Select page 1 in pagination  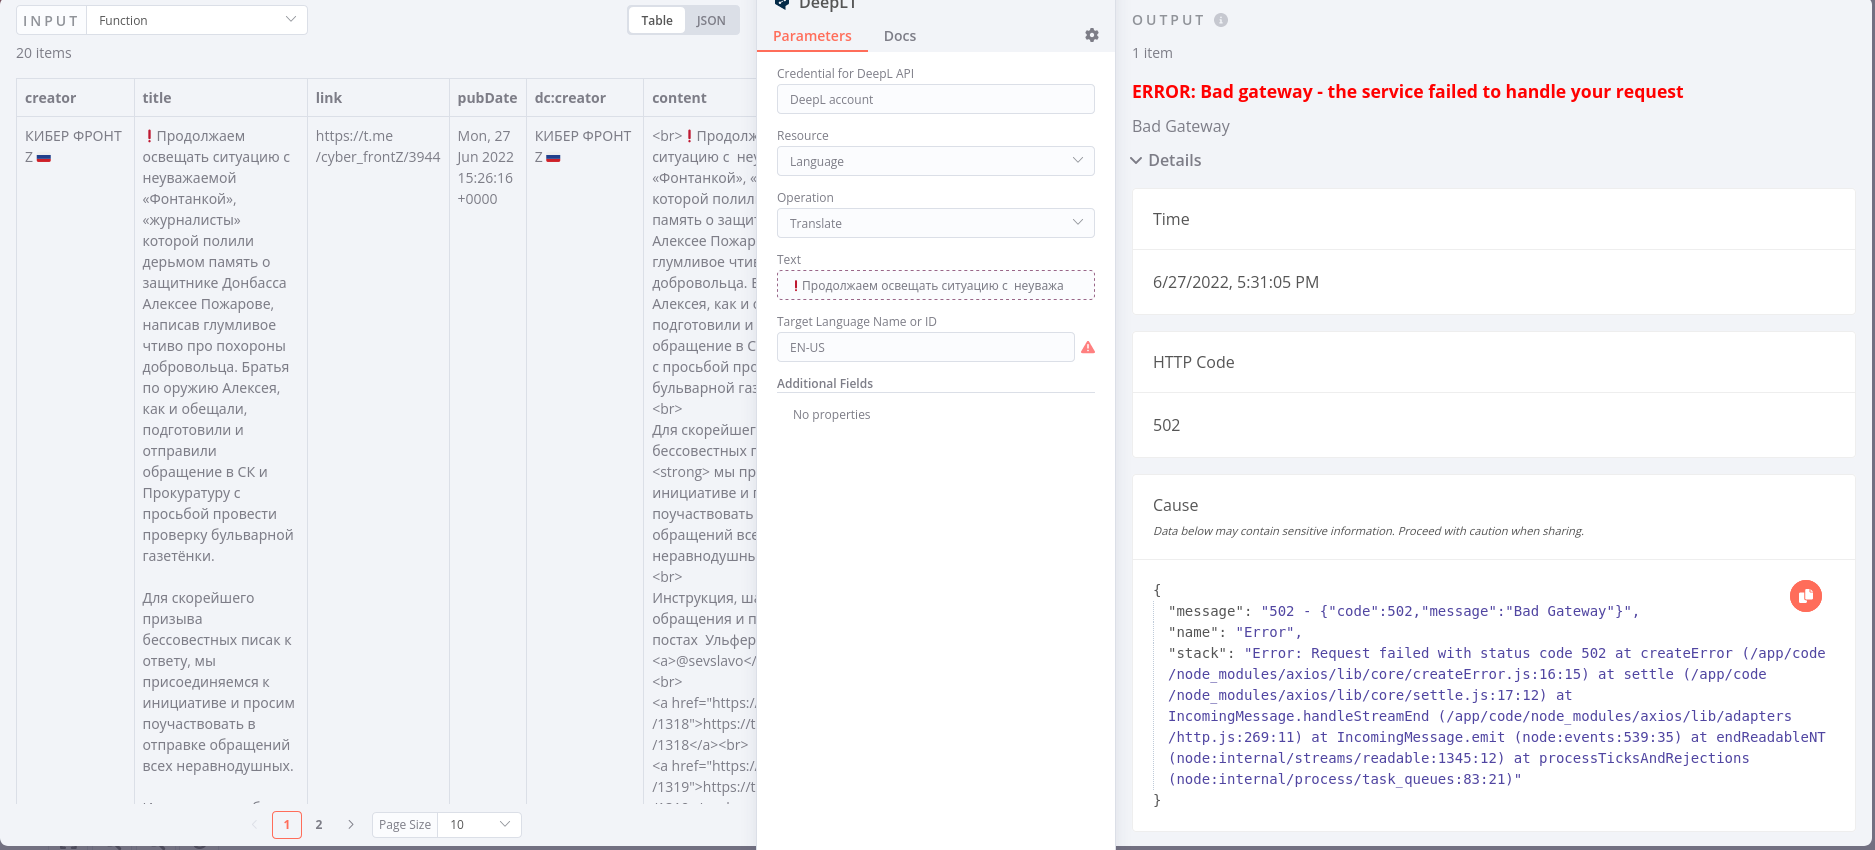(x=287, y=825)
